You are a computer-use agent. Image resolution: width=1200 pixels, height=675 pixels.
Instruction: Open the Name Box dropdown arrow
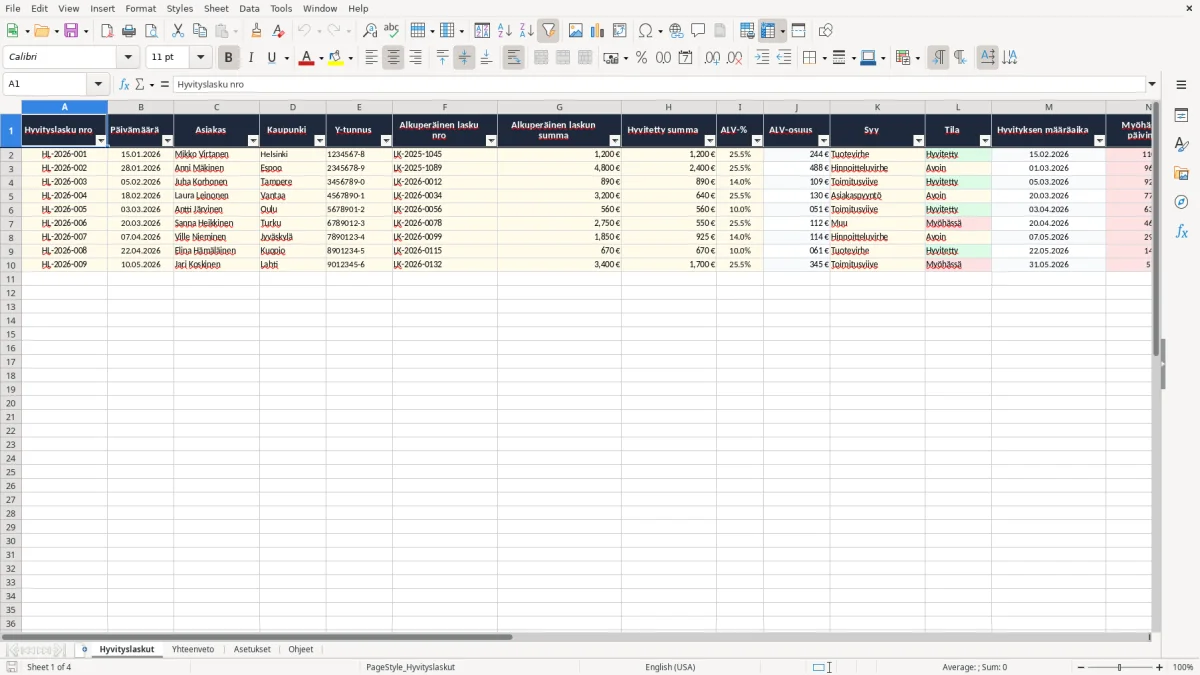[x=98, y=84]
